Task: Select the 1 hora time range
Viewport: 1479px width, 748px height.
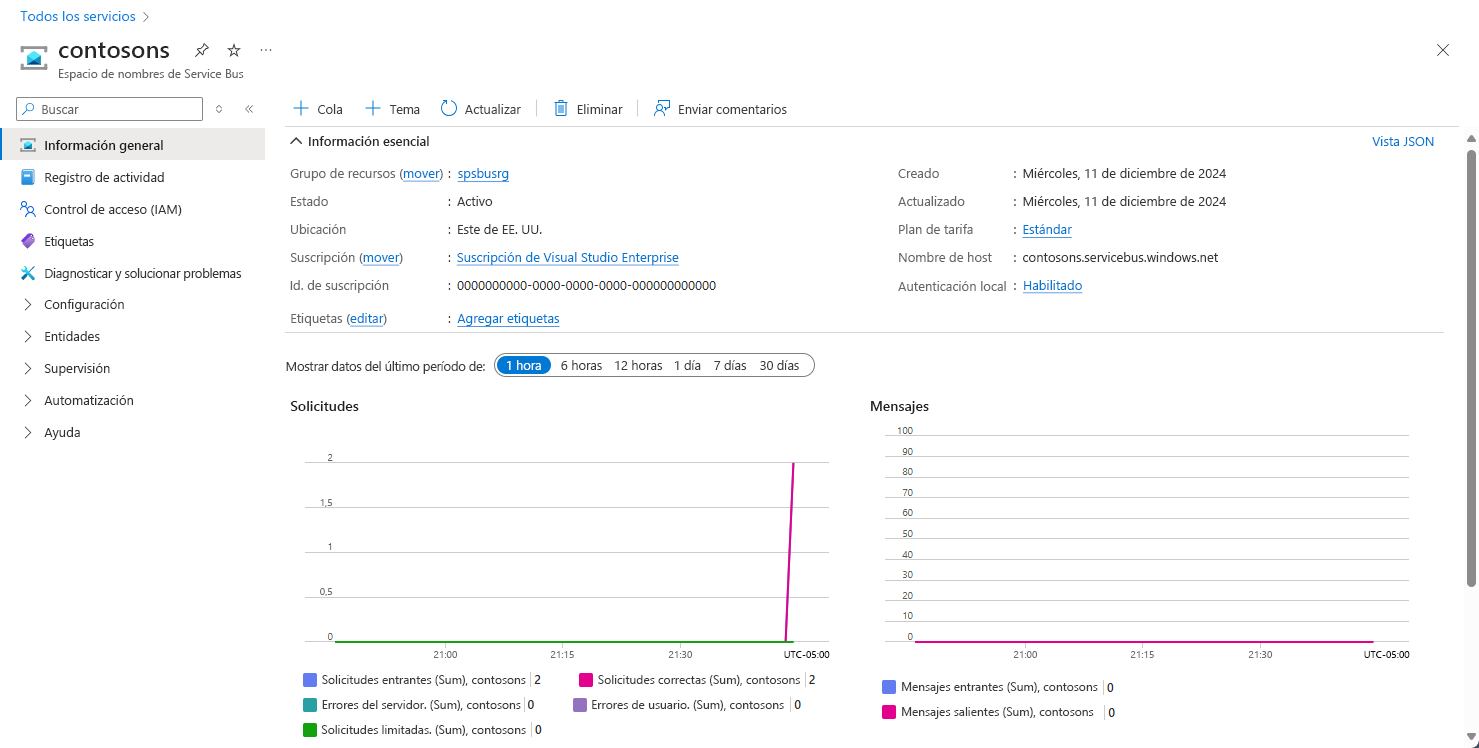Action: (523, 365)
